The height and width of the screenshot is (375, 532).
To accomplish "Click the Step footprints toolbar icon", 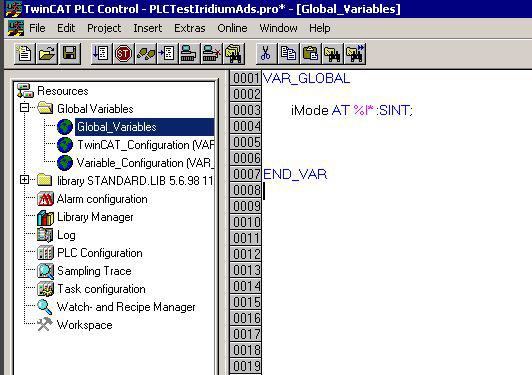I will pyautogui.click(x=145, y=53).
